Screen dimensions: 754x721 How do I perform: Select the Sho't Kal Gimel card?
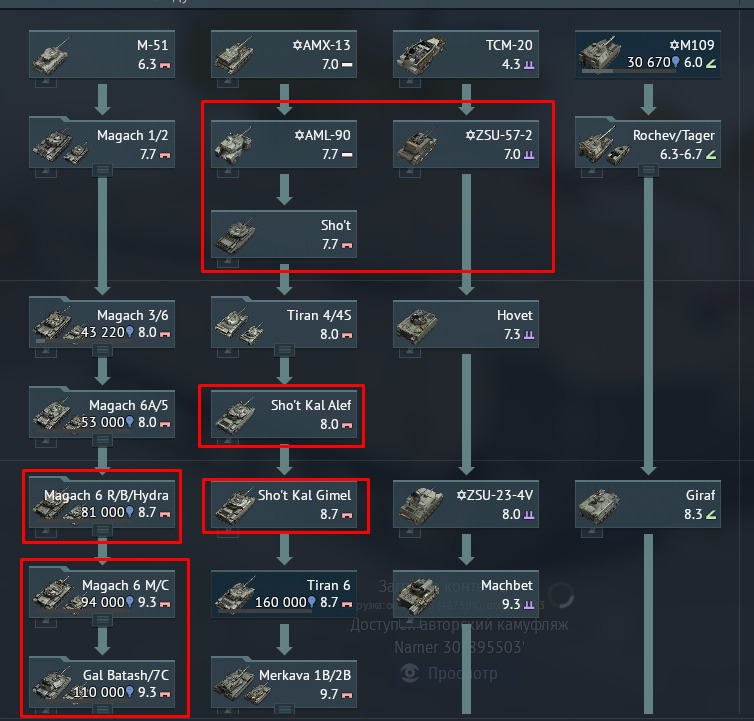(284, 504)
